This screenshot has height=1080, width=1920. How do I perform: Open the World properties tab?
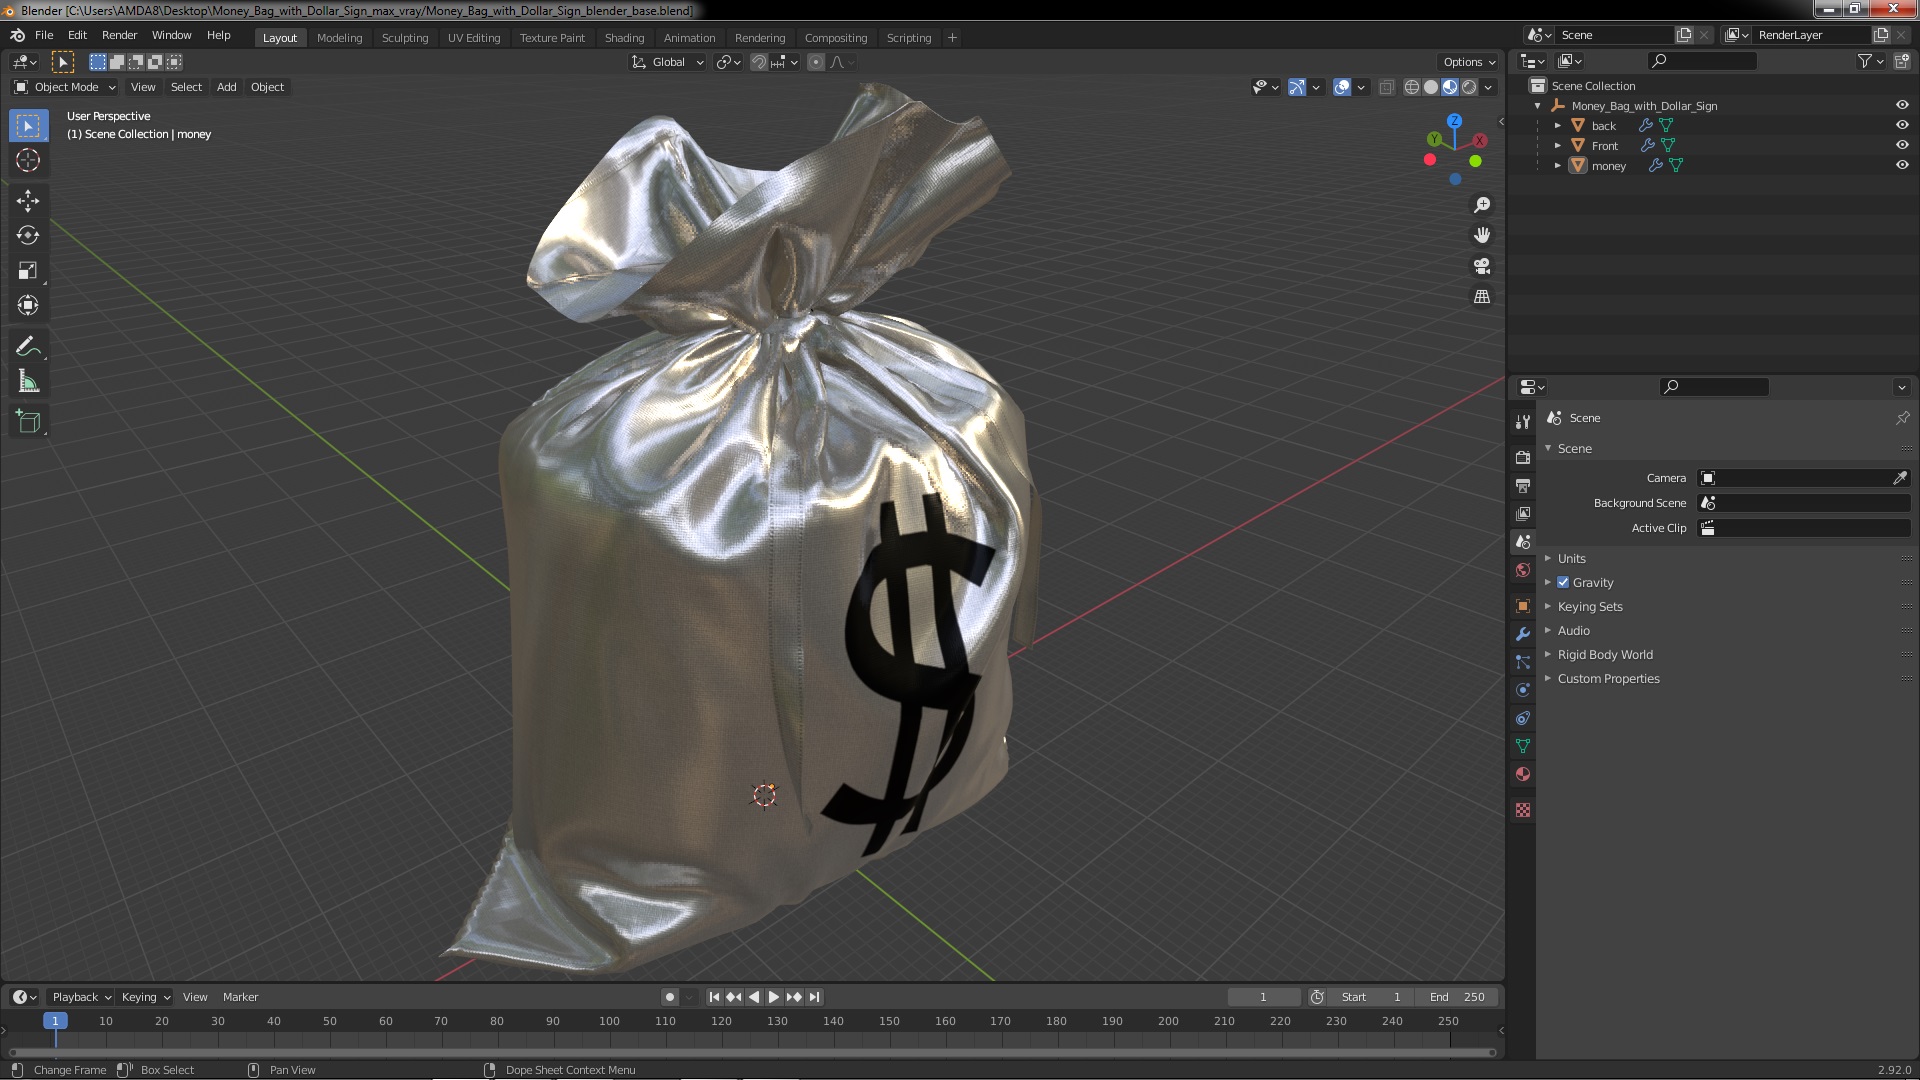[x=1523, y=570]
